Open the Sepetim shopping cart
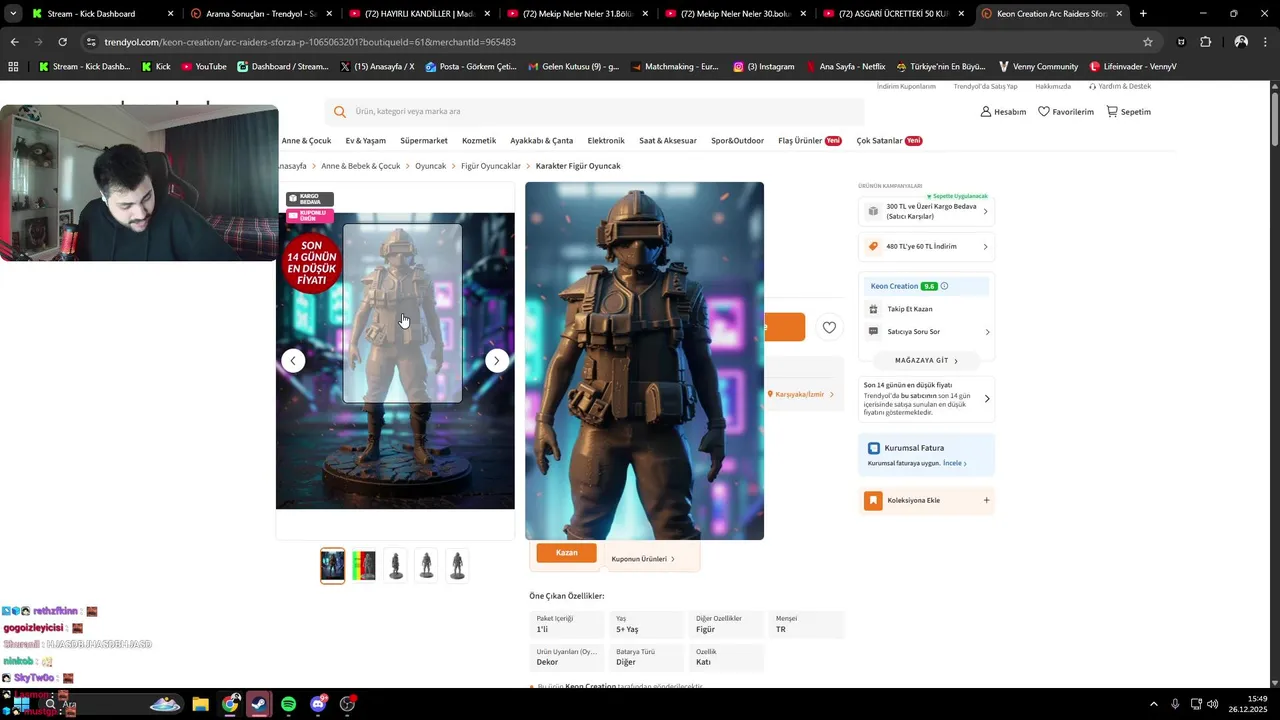Viewport: 1280px width, 720px height. 1129,112
